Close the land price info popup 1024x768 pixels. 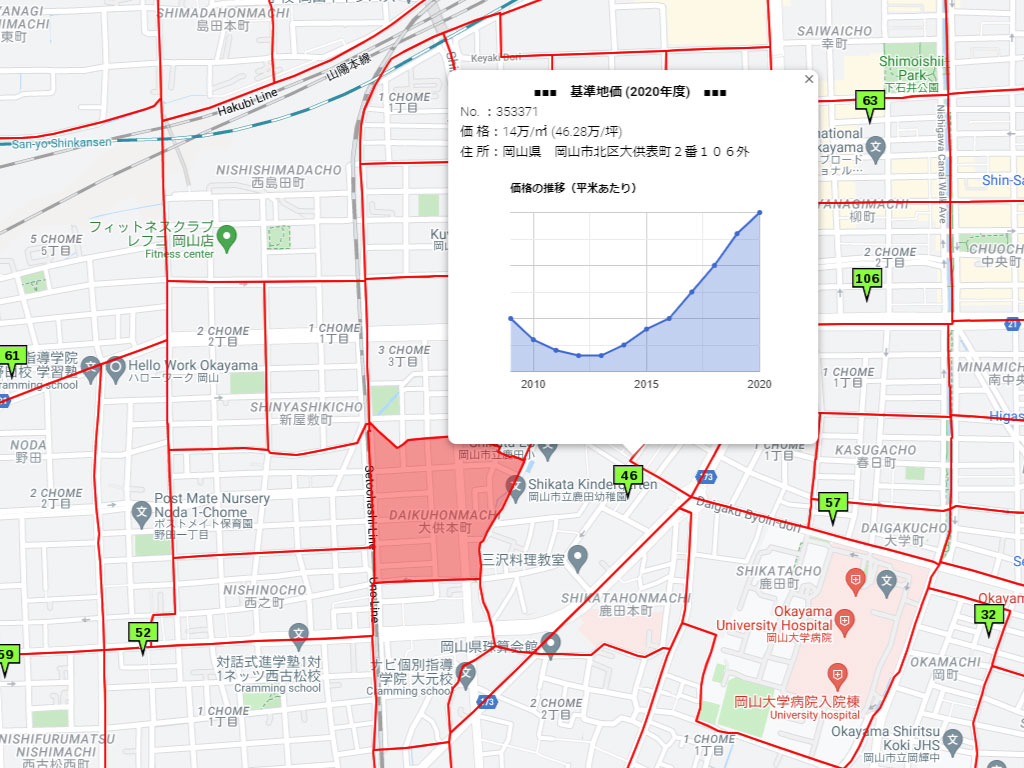tap(809, 80)
